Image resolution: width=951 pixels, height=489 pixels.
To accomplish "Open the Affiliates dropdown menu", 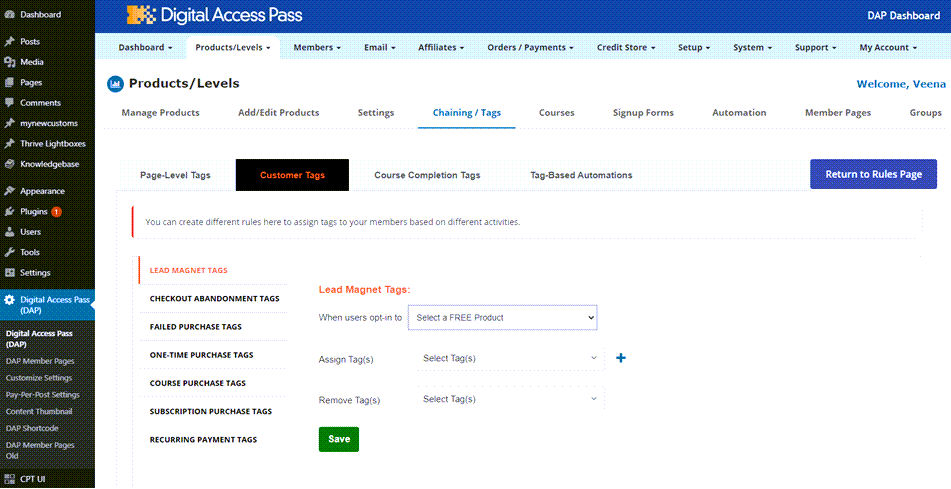I will click(x=441, y=47).
